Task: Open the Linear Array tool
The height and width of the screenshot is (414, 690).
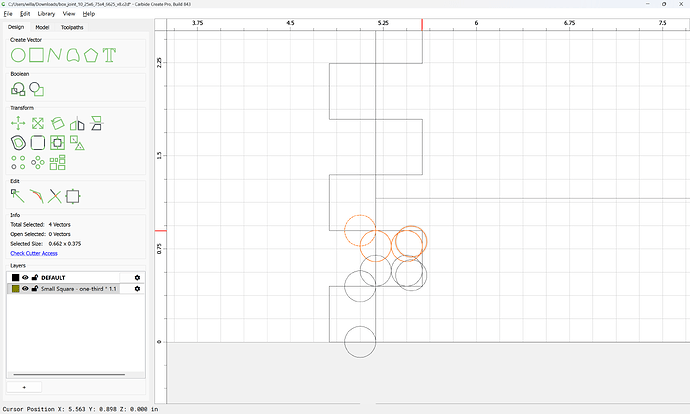Action: (18, 162)
